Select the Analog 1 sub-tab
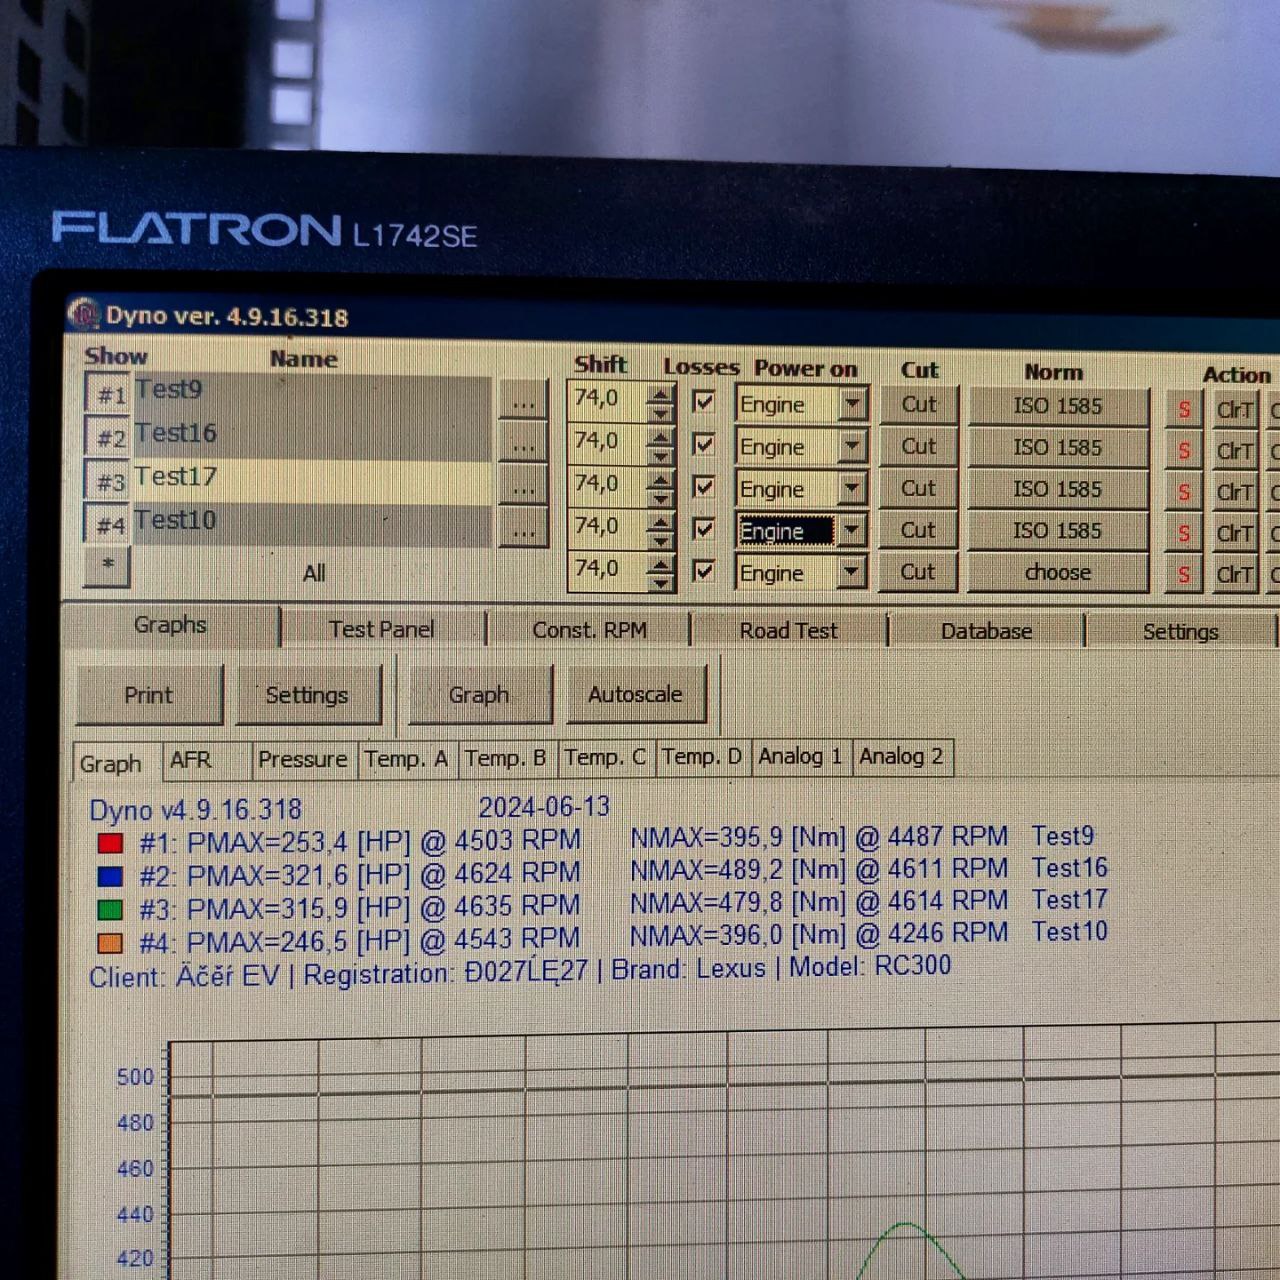The width and height of the screenshot is (1280, 1280). 800,756
